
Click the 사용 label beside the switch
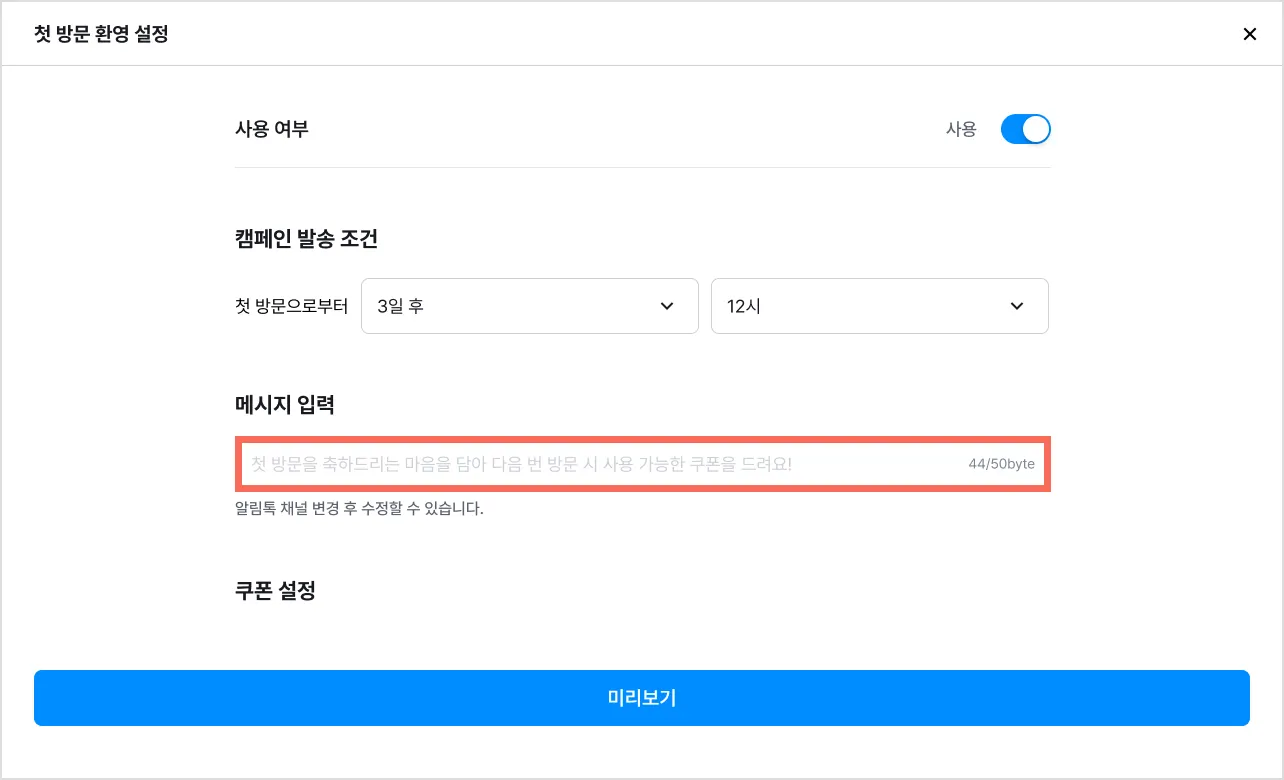961,130
